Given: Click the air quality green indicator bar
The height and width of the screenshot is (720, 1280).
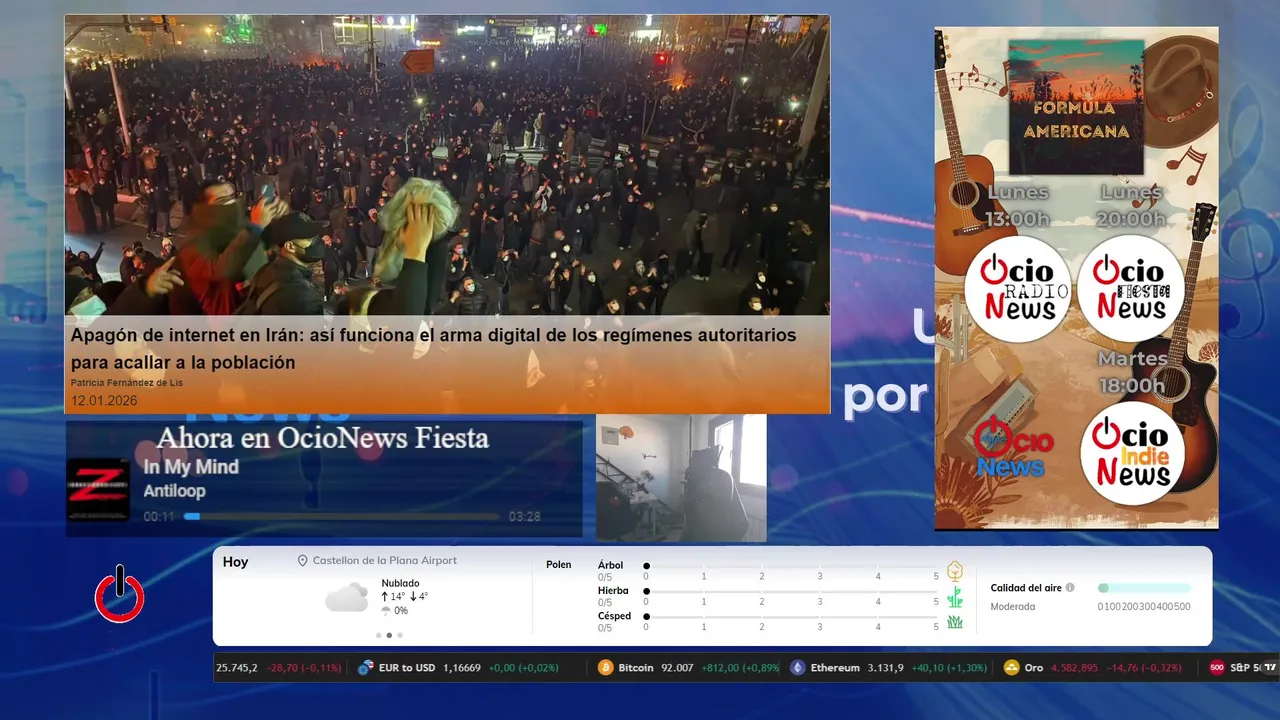Looking at the screenshot, I should 1144,588.
